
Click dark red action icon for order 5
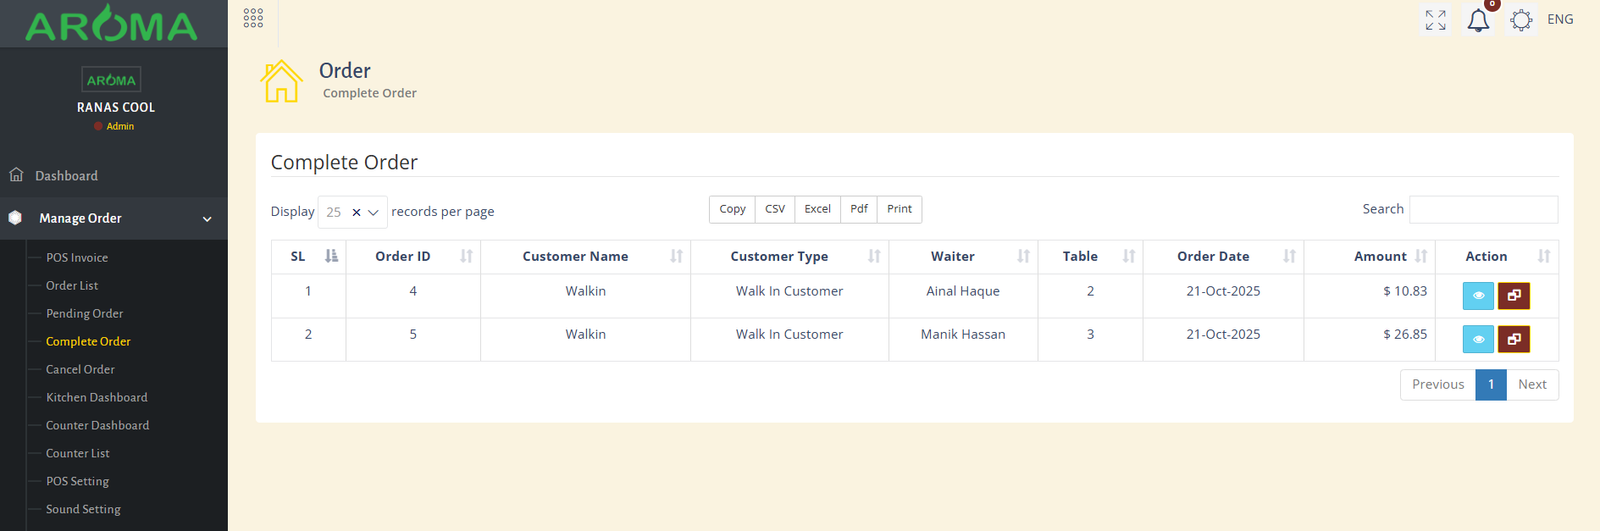pos(1514,339)
